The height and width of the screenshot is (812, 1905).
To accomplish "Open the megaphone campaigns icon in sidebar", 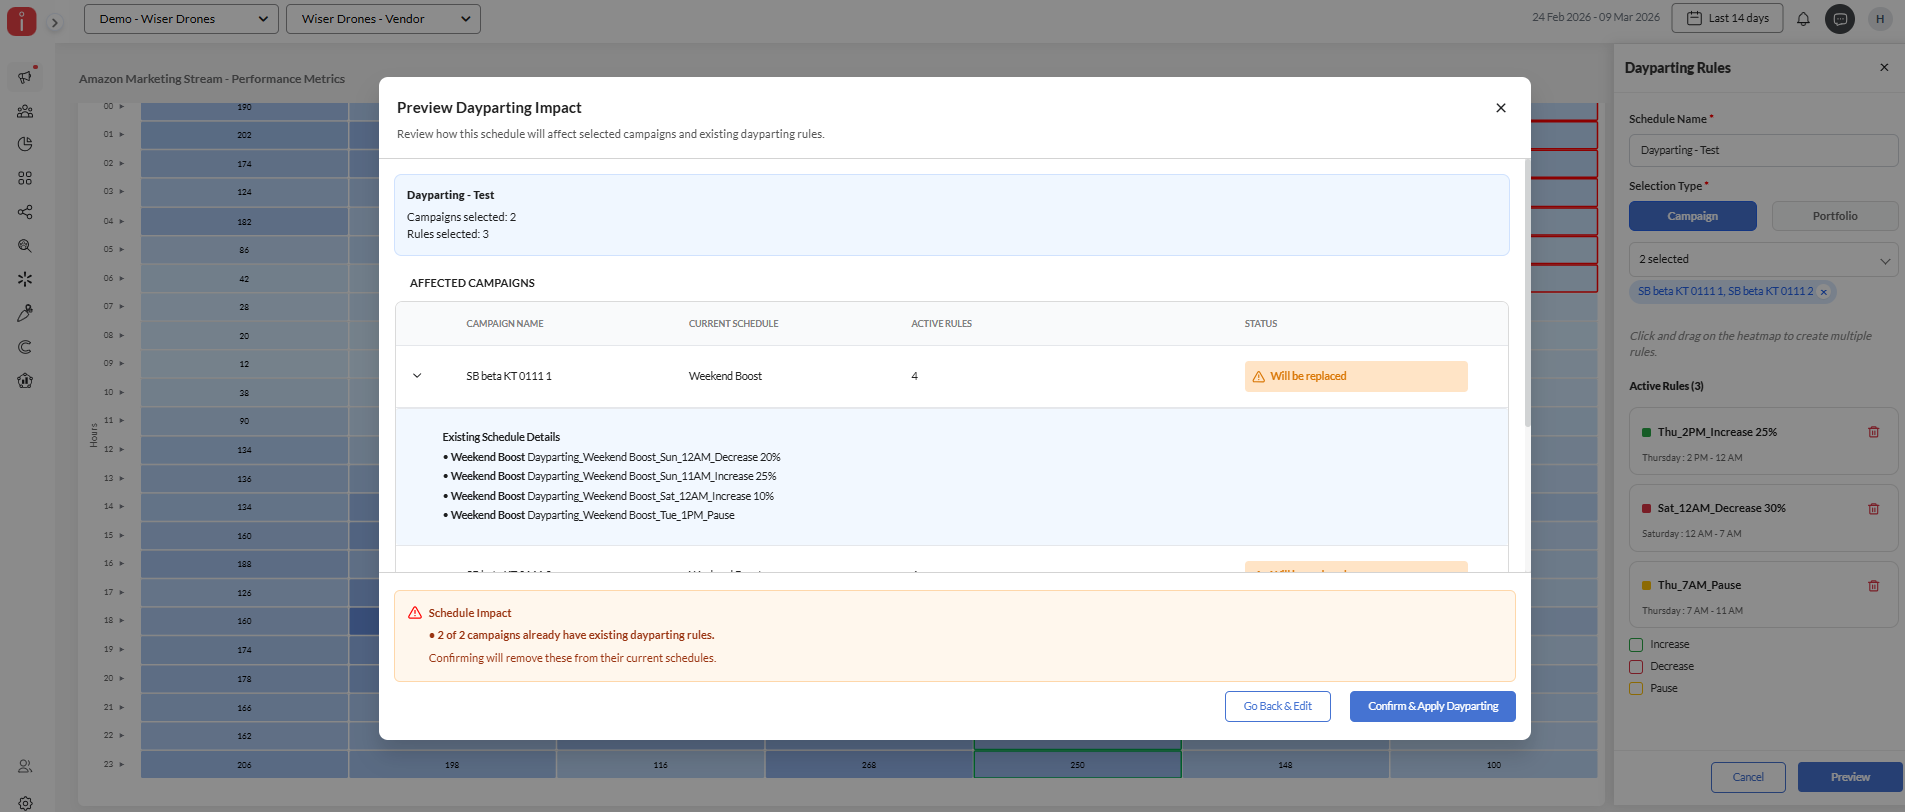I will tap(25, 77).
